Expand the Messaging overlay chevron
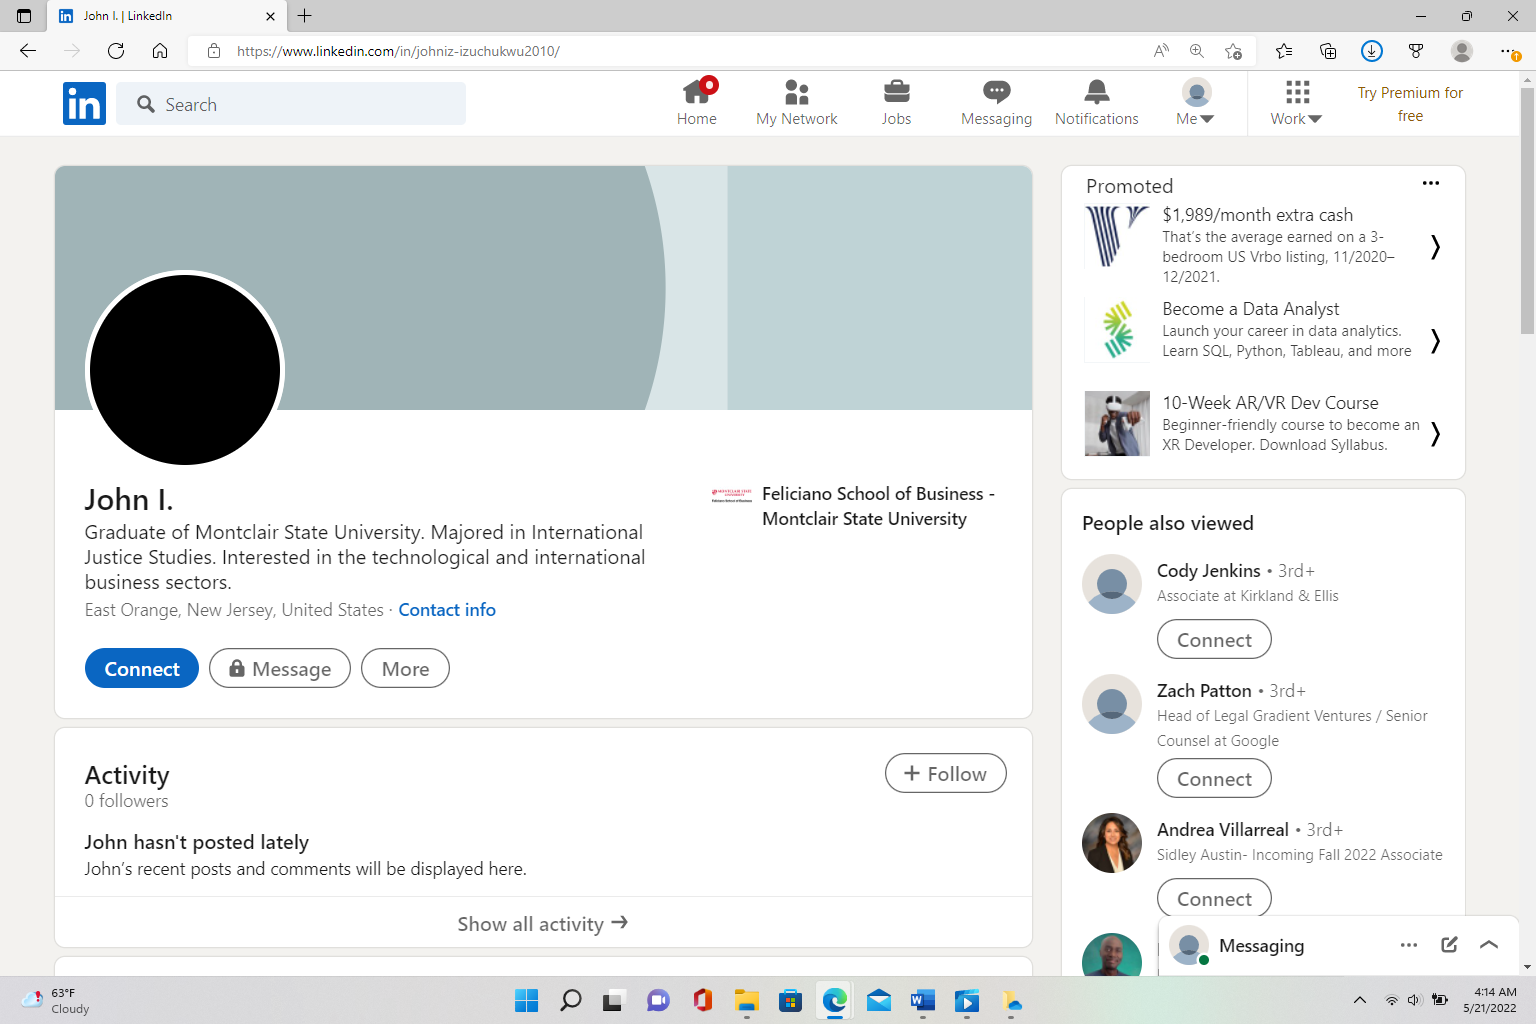The height and width of the screenshot is (1024, 1536). point(1489,945)
